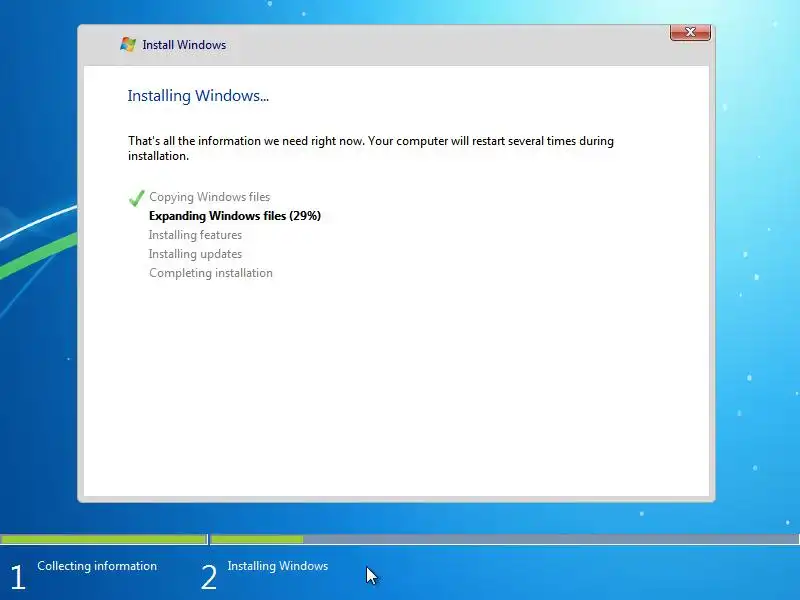This screenshot has height=600, width=800.
Task: Click the 'Installing Windows' stage label at bottom
Action: coord(278,566)
